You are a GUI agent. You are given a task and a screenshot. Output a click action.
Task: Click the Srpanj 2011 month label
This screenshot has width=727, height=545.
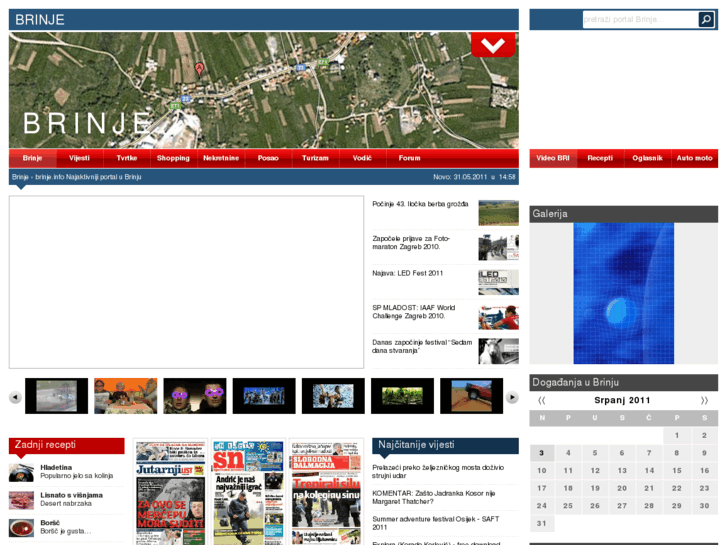[622, 400]
